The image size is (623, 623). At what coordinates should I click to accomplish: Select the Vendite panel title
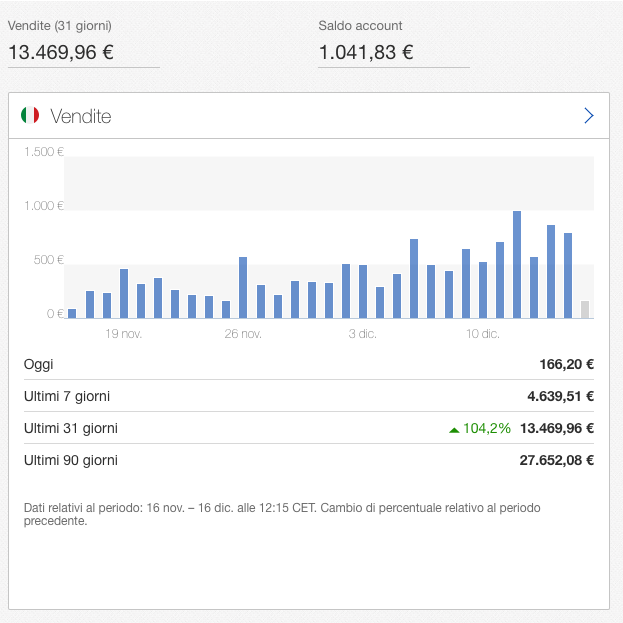pyautogui.click(x=80, y=116)
